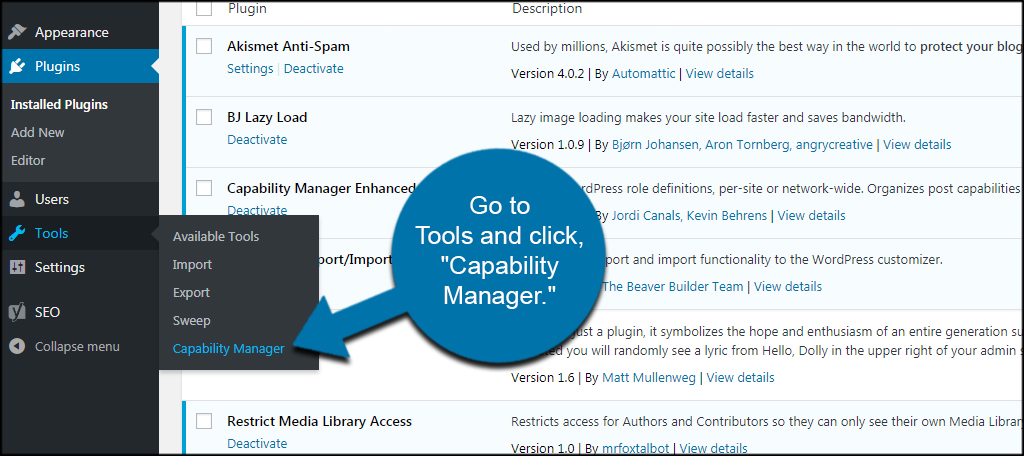Click the Plugins plug icon
Screen dimensions: 1024x456
click(x=18, y=66)
